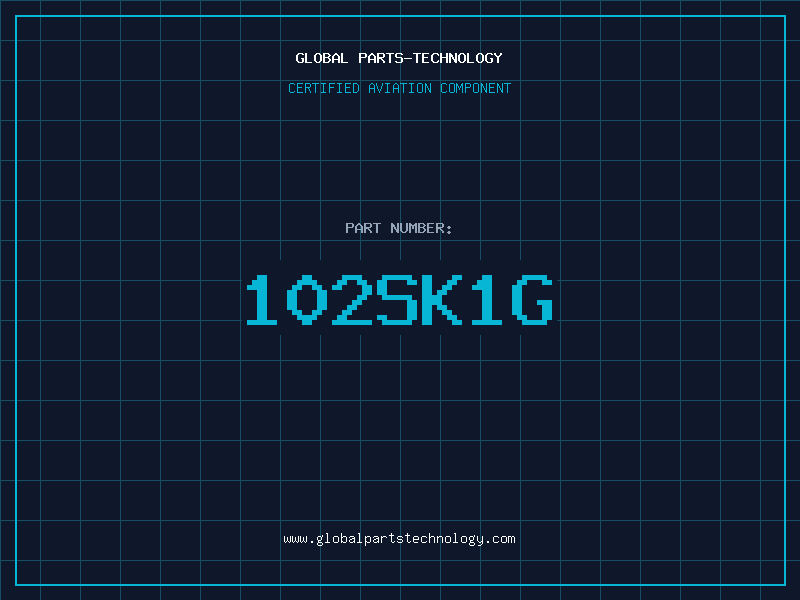Select the 'CERTIFIED AVIATION COMPONENT' subtitle

pos(399,88)
